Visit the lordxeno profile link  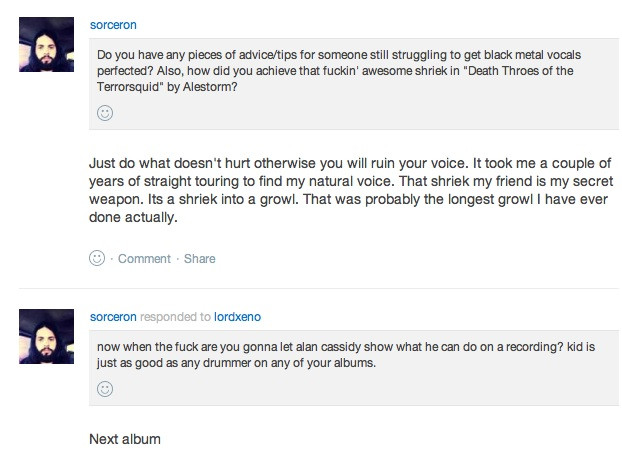pos(237,317)
